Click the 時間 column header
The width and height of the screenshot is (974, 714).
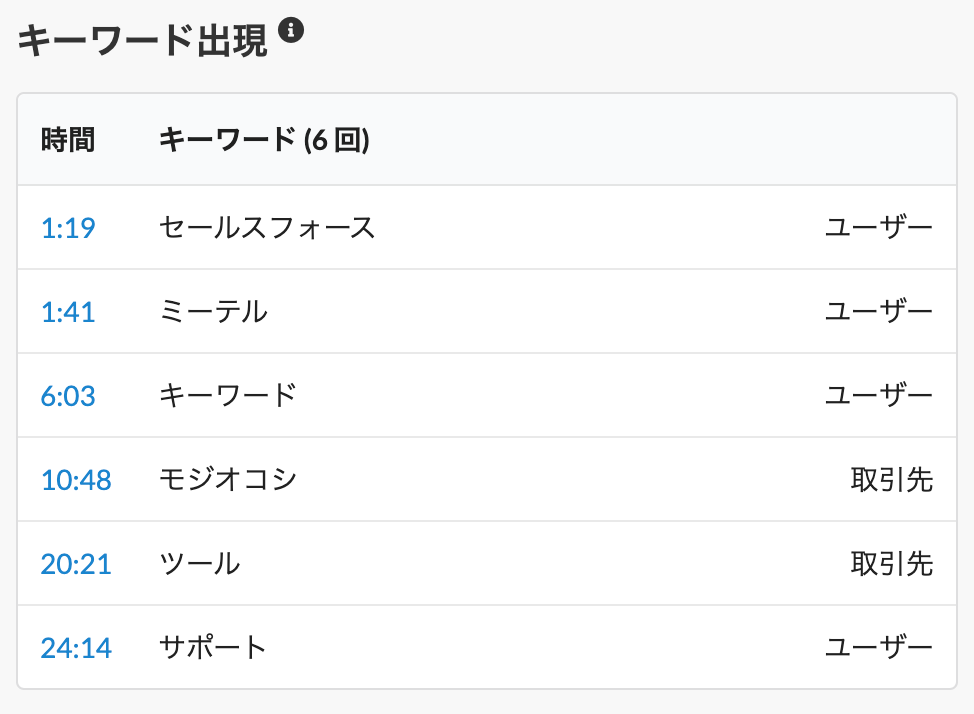(68, 139)
